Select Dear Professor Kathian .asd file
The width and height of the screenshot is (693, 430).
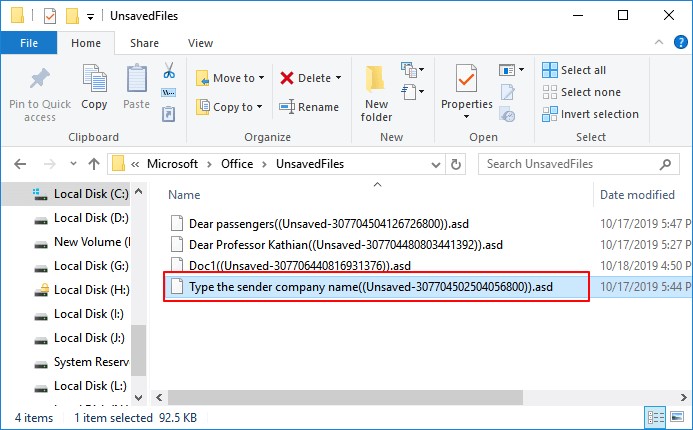click(x=336, y=245)
